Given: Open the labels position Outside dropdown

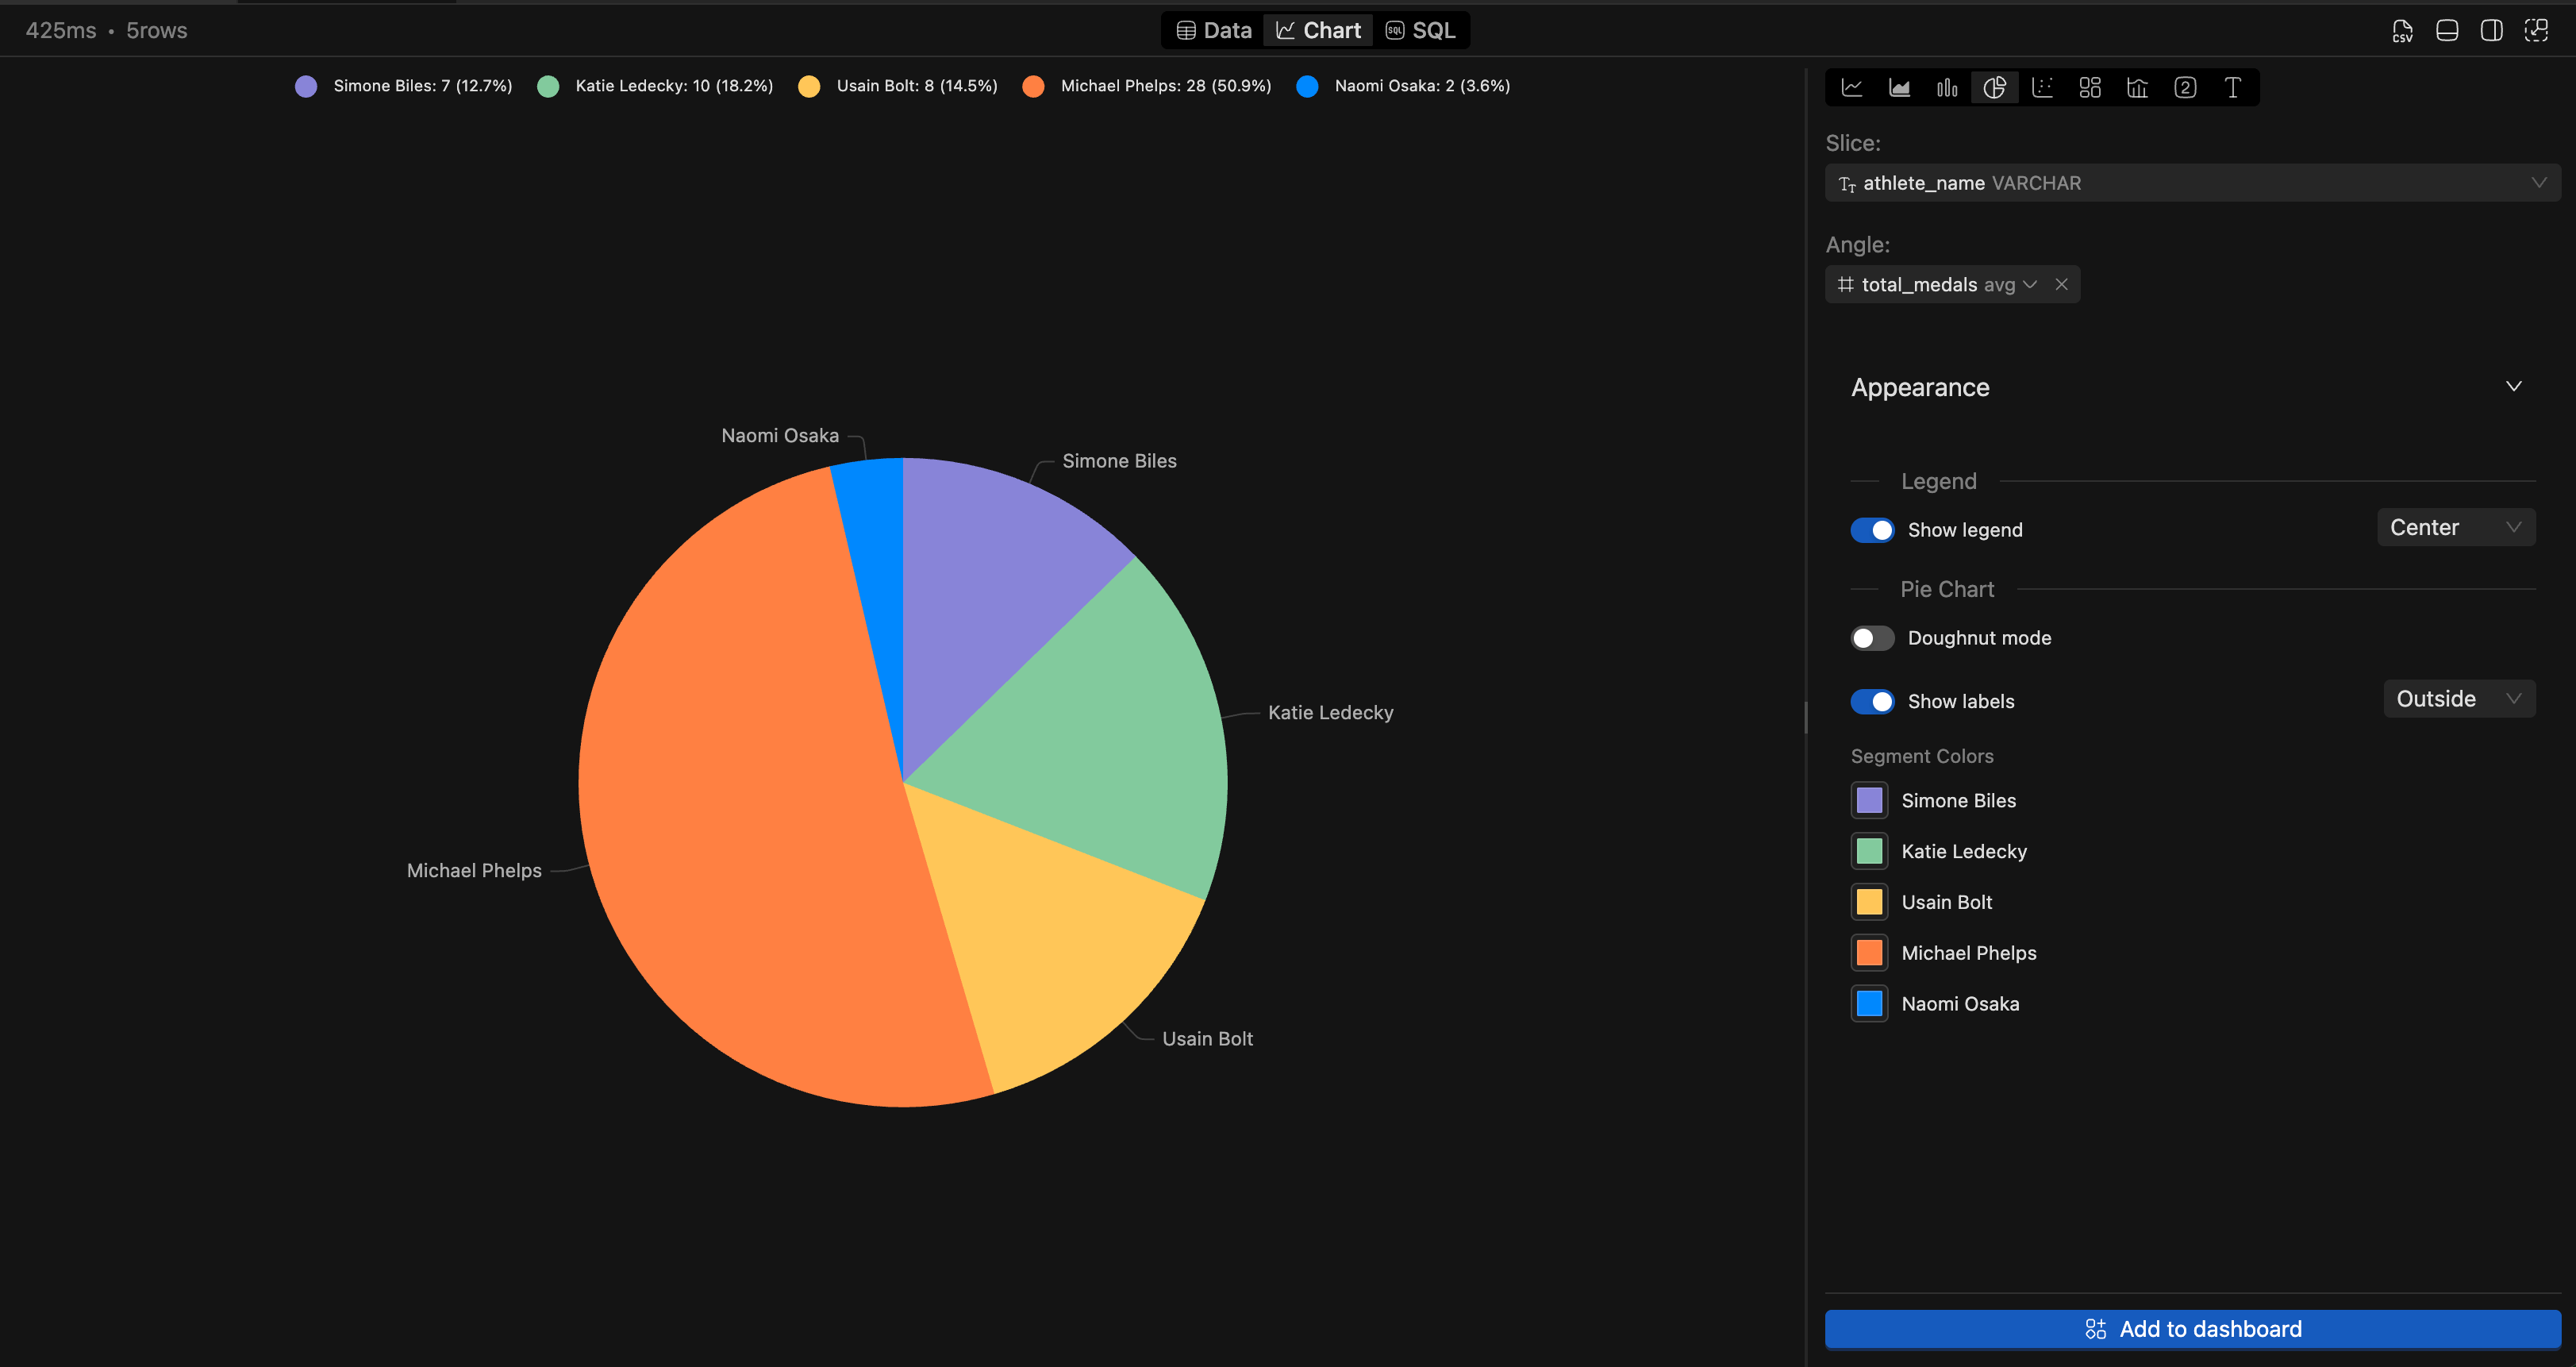Looking at the screenshot, I should point(2458,698).
